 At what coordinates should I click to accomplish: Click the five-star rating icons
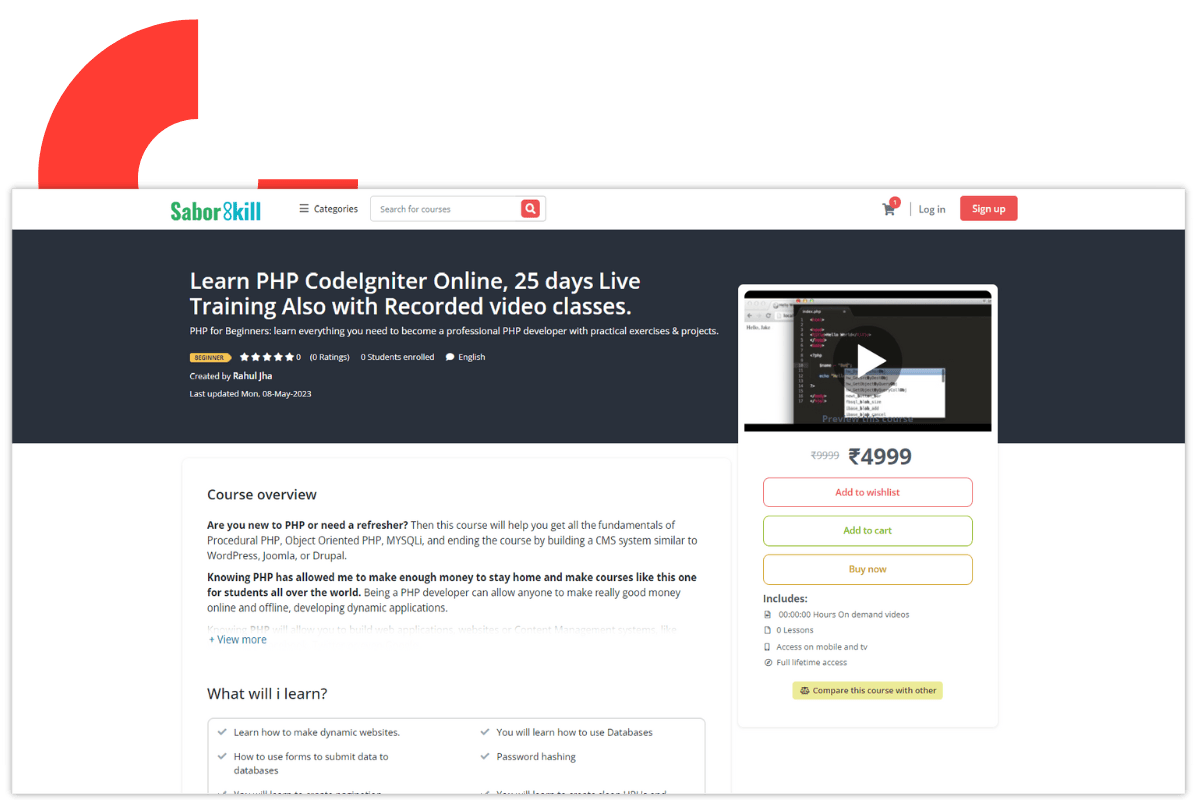pos(267,357)
